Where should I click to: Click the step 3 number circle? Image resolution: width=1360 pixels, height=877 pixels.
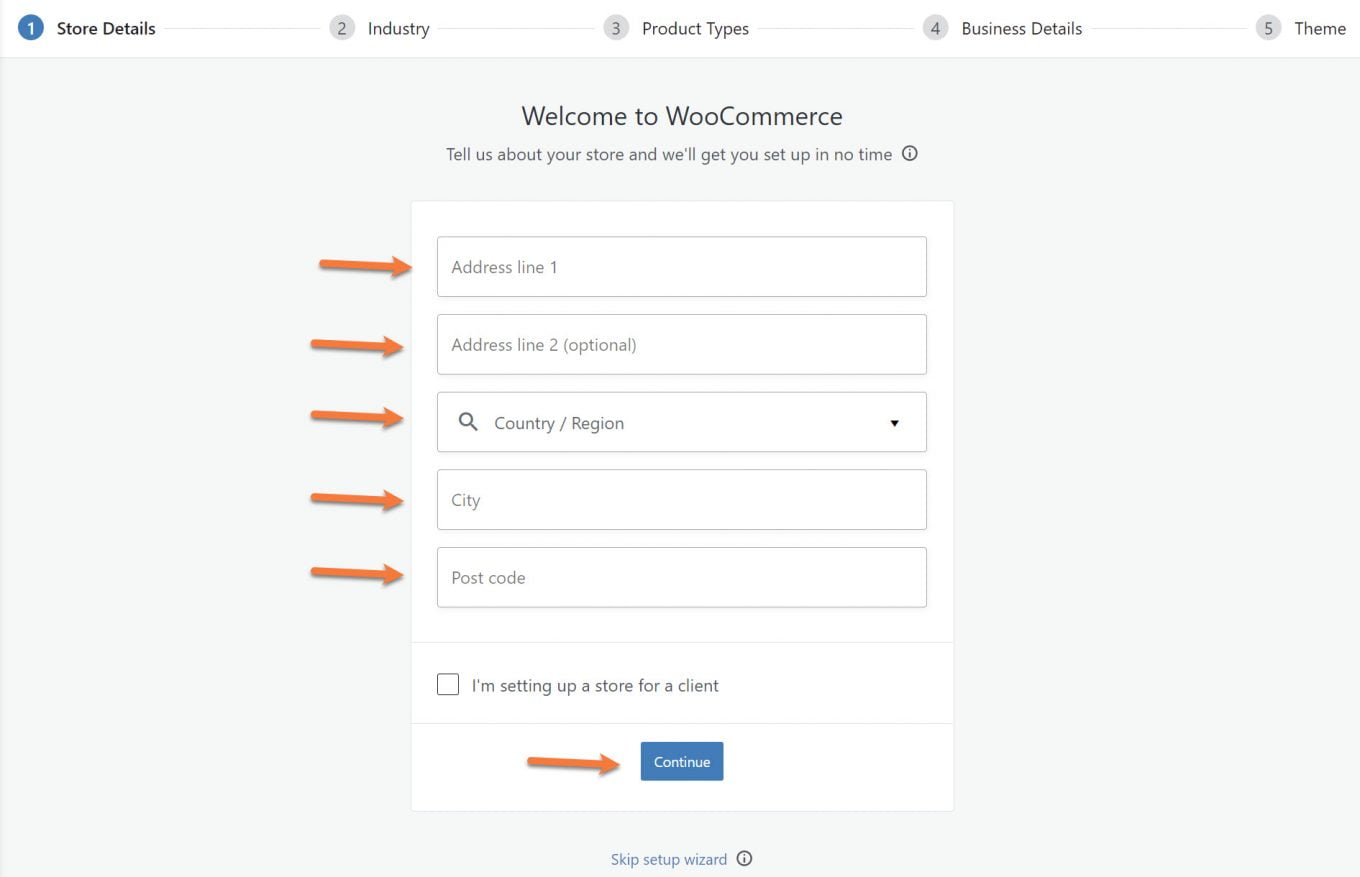(616, 28)
